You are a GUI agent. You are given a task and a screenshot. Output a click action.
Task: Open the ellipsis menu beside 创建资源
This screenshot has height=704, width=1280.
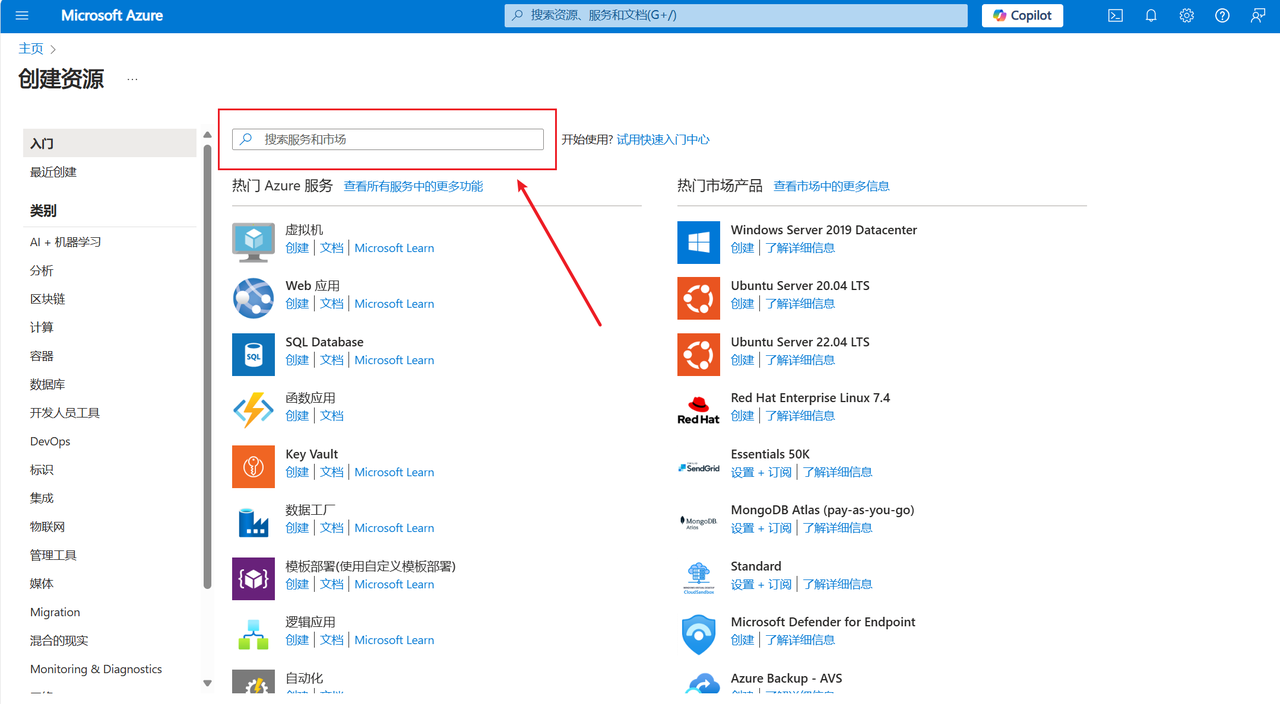132,80
